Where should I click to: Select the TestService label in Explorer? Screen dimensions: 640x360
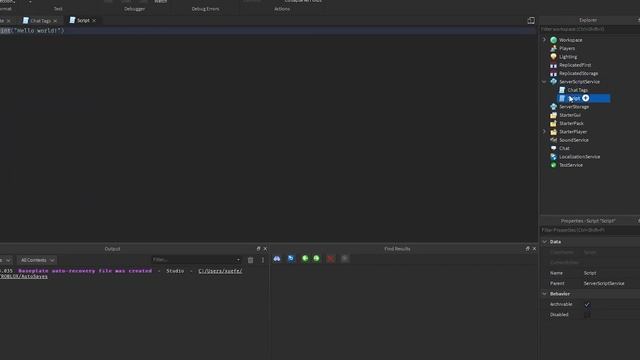571,165
